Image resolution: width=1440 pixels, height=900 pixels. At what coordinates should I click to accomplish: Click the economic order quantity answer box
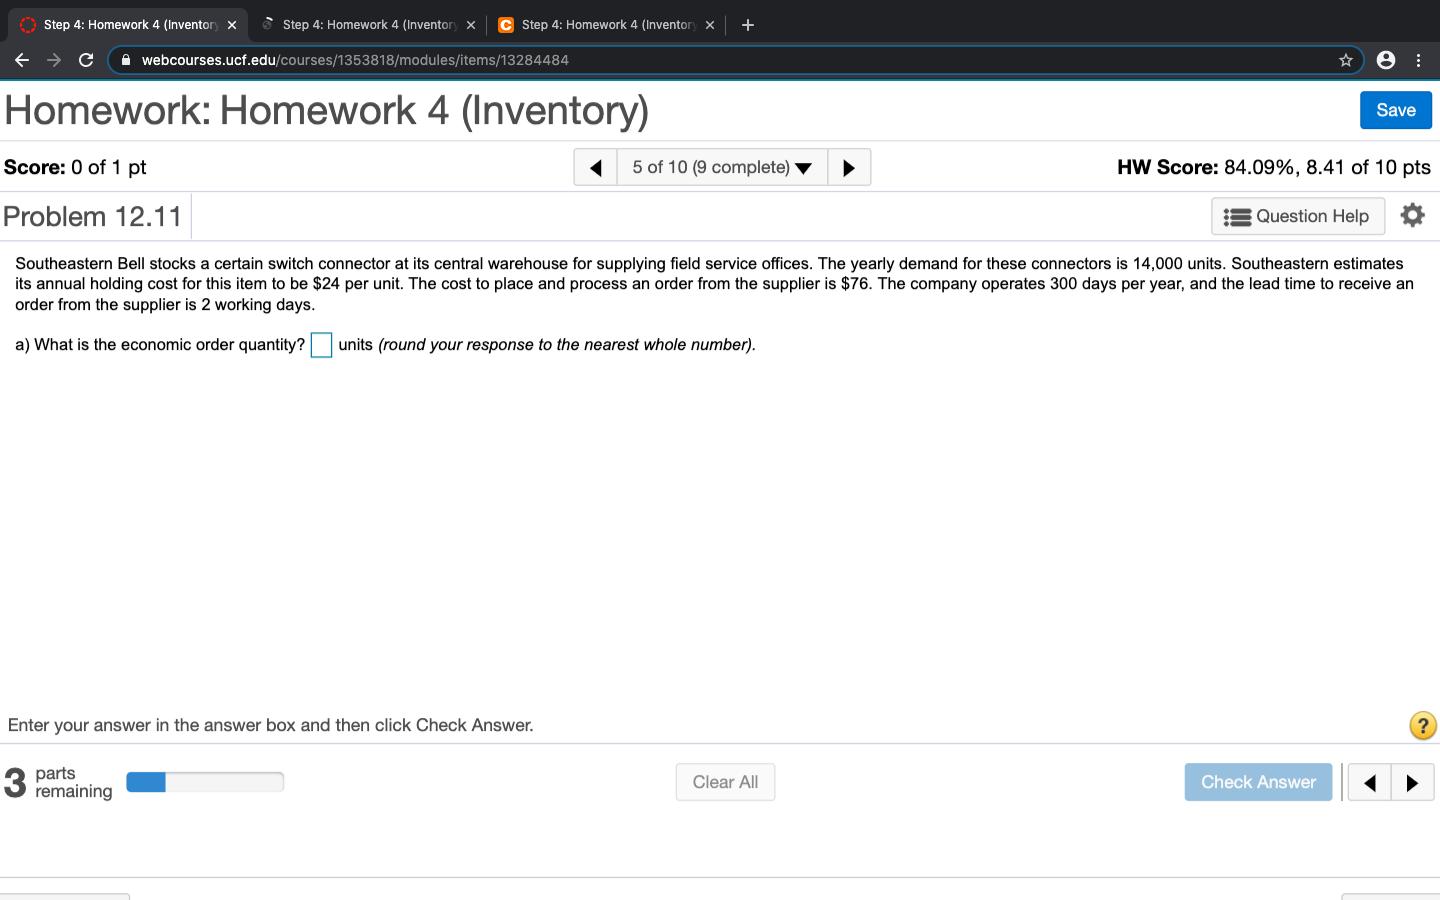pyautogui.click(x=322, y=345)
